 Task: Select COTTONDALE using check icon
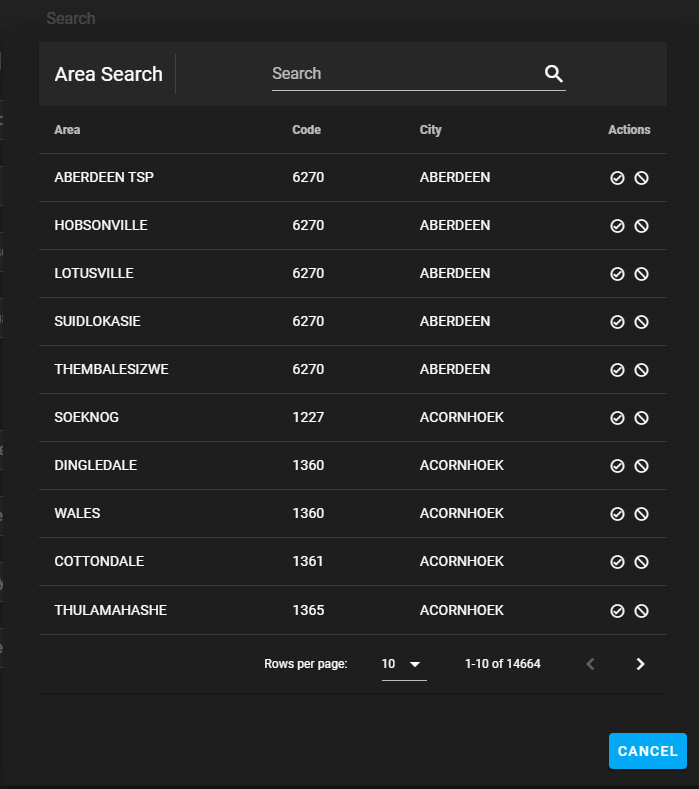[x=617, y=562]
